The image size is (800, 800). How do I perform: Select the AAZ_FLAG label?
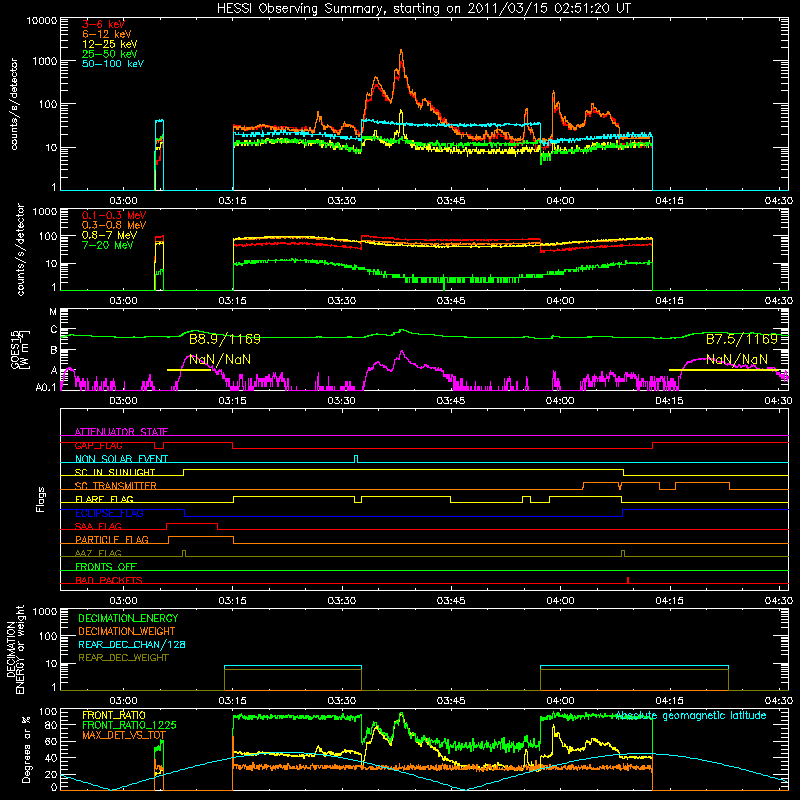coord(98,553)
